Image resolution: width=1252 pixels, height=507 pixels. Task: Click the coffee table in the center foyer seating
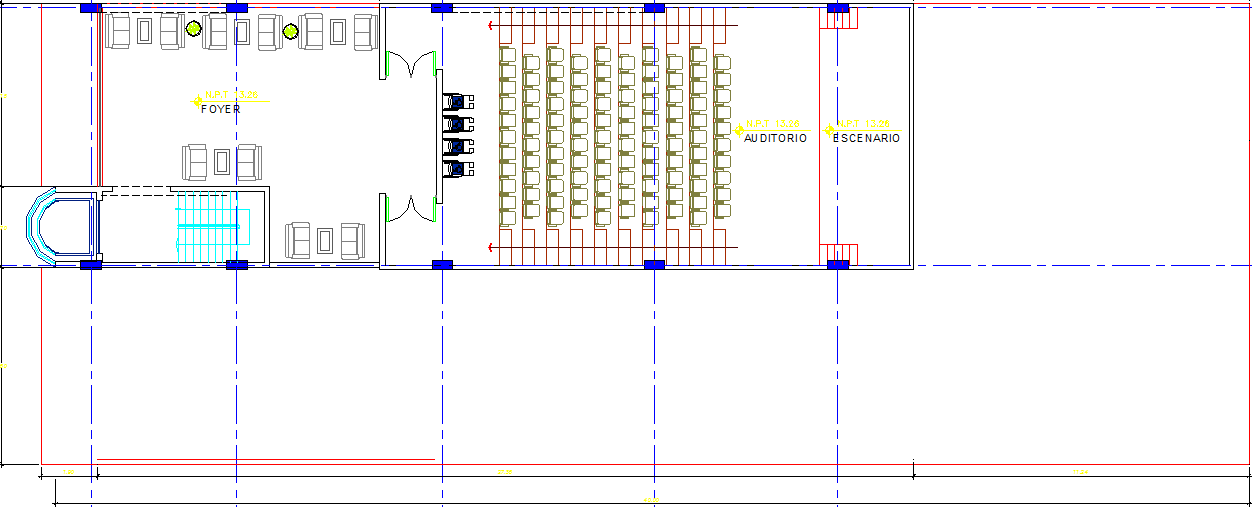tap(222, 161)
